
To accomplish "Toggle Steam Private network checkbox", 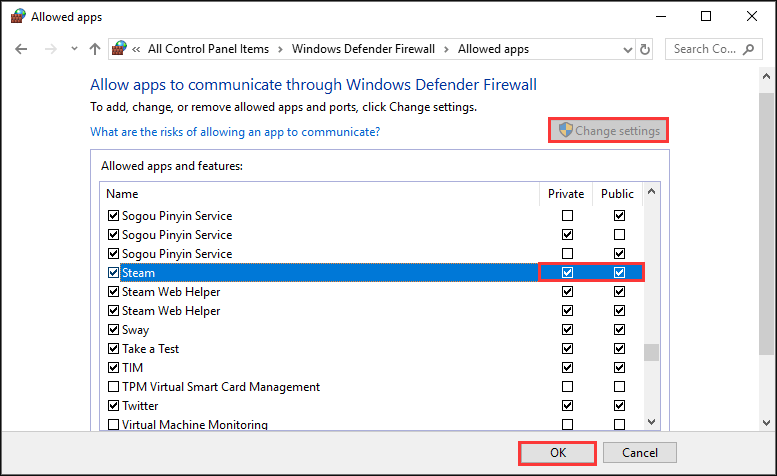I will point(567,272).
